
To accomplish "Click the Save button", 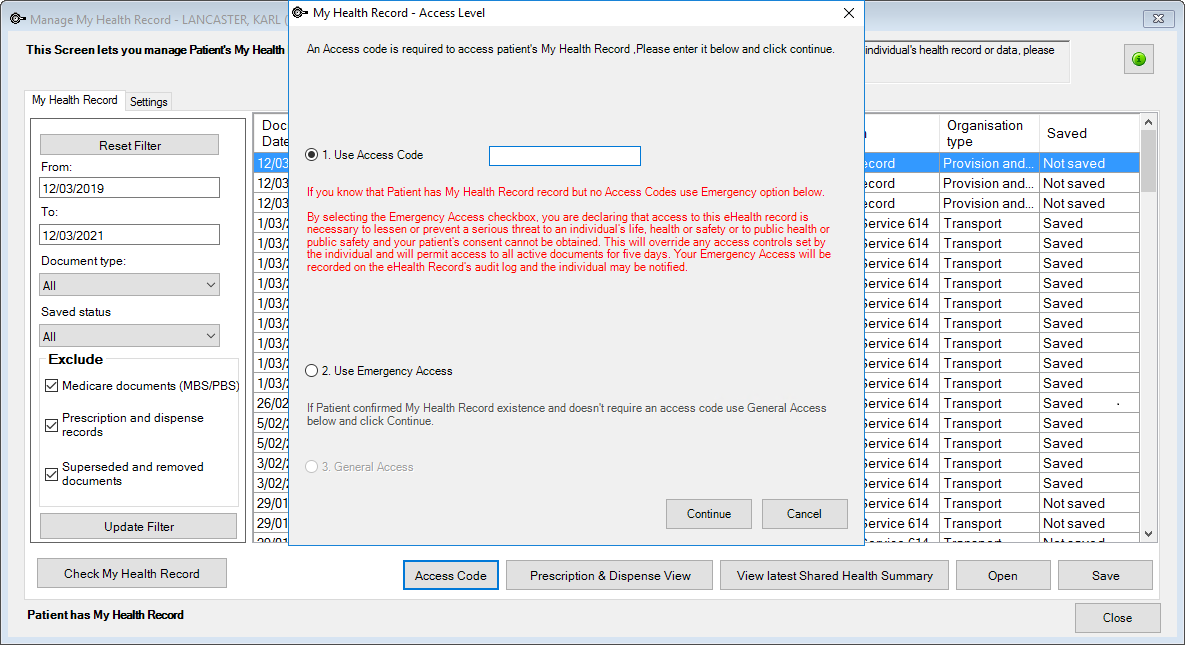I will tap(1105, 575).
